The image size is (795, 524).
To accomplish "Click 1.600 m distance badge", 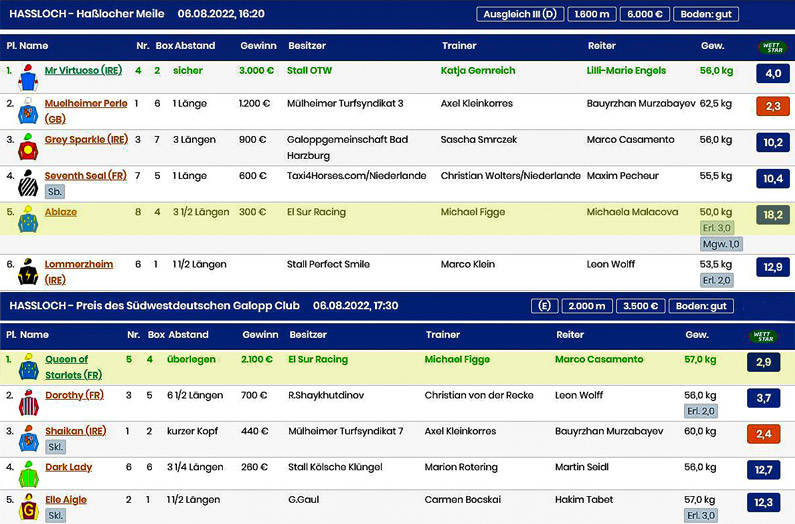I will (592, 14).
